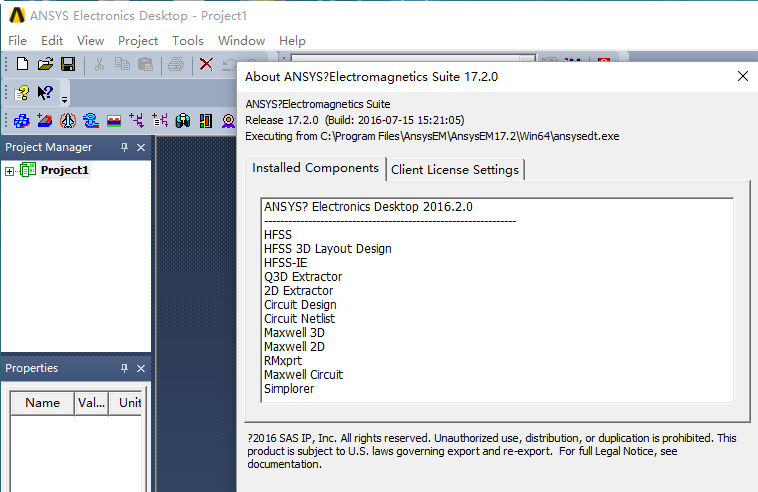Select Project1 in Project Manager
Screen dimensions: 758x492
click(65, 170)
